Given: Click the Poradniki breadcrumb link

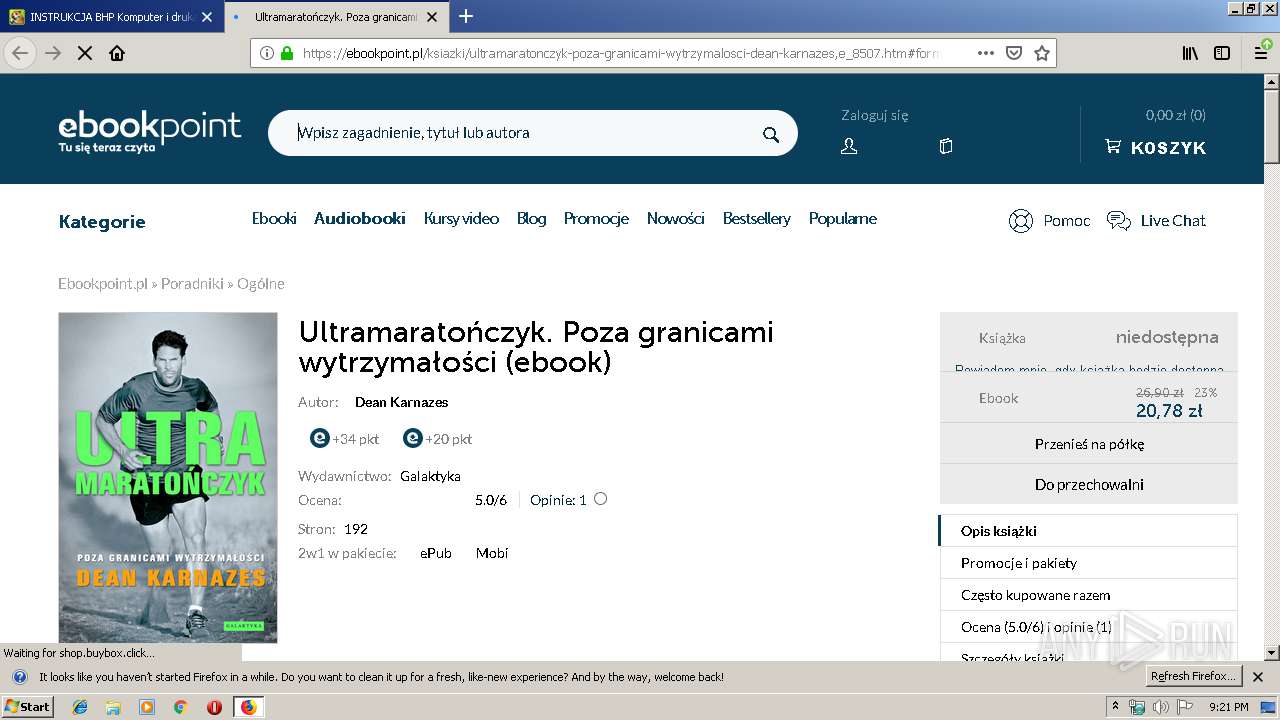Looking at the screenshot, I should [x=192, y=284].
